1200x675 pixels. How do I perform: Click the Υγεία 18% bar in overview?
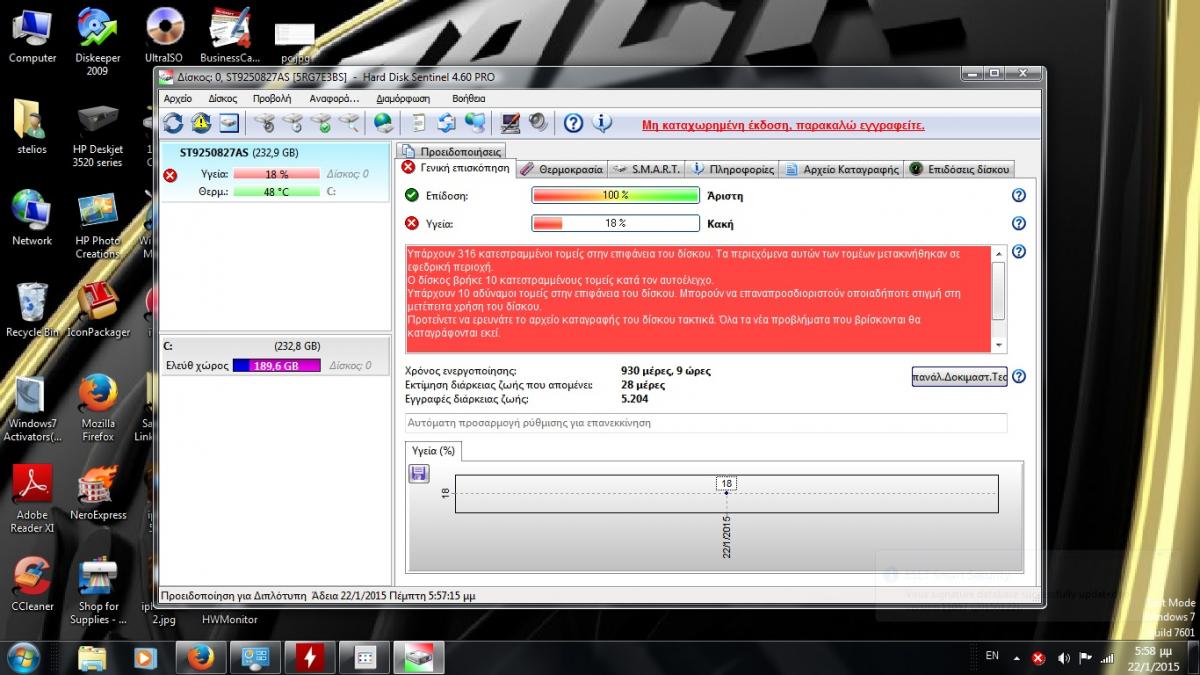pos(615,223)
